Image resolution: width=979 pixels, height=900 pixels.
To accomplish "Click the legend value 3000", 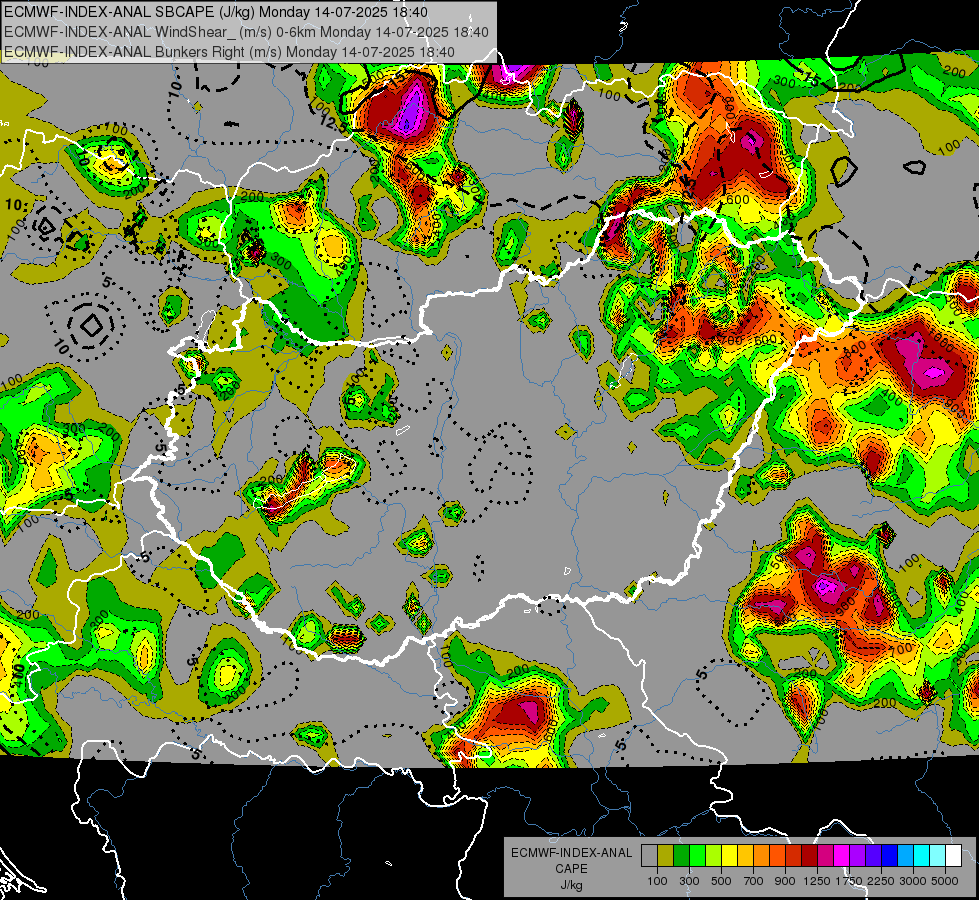I will (x=913, y=881).
